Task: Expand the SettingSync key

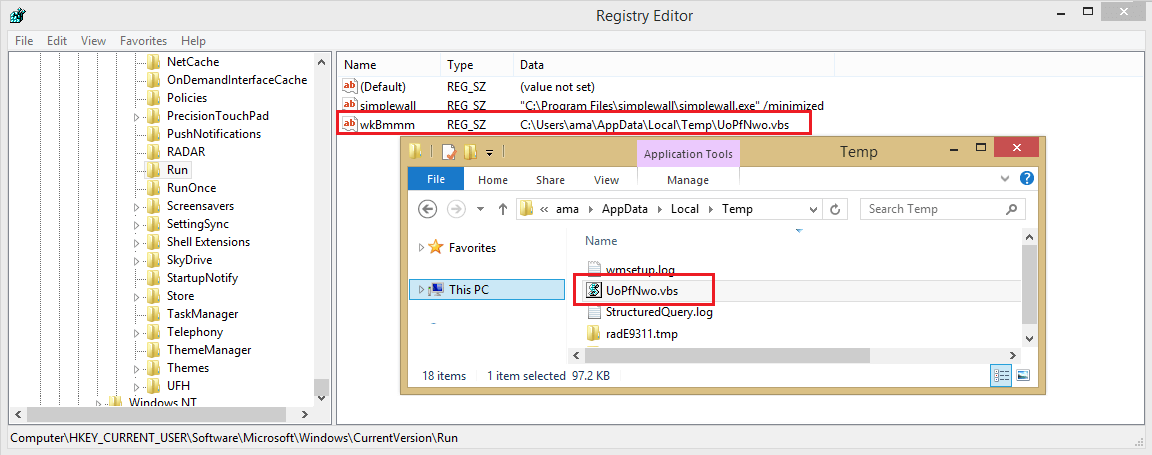Action: 136,224
